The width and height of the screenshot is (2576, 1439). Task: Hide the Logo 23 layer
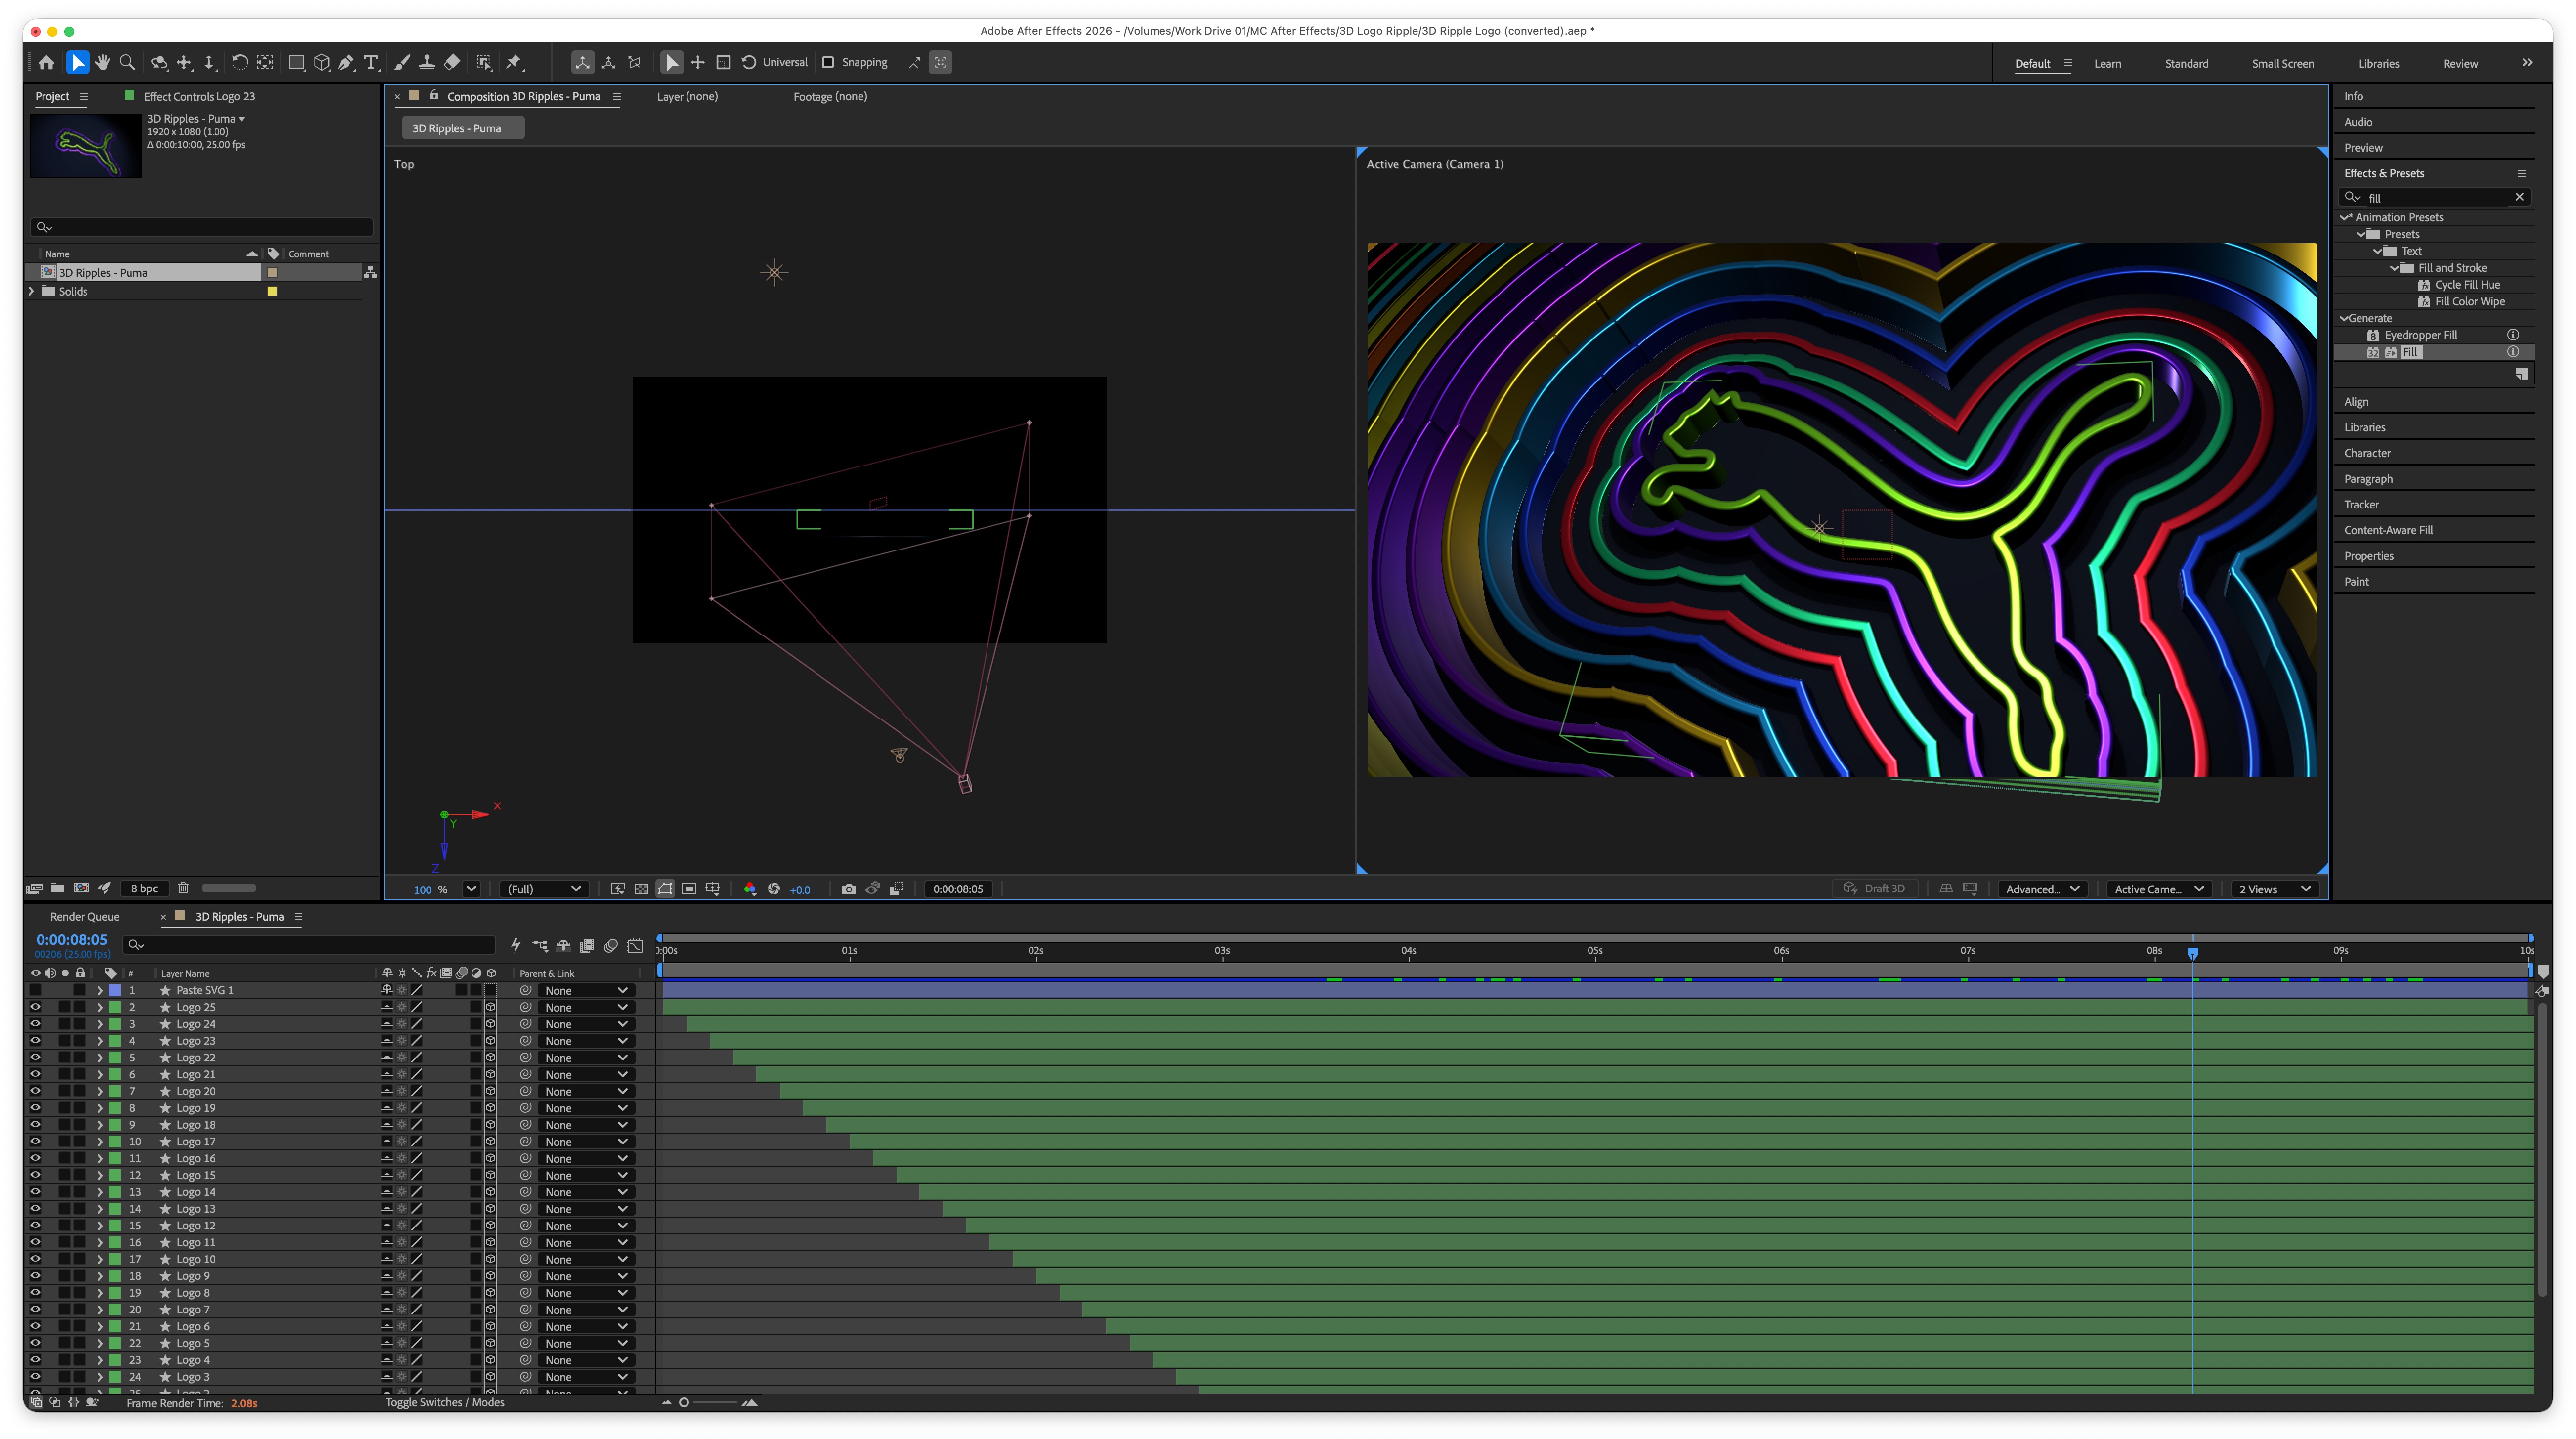(x=35, y=1041)
